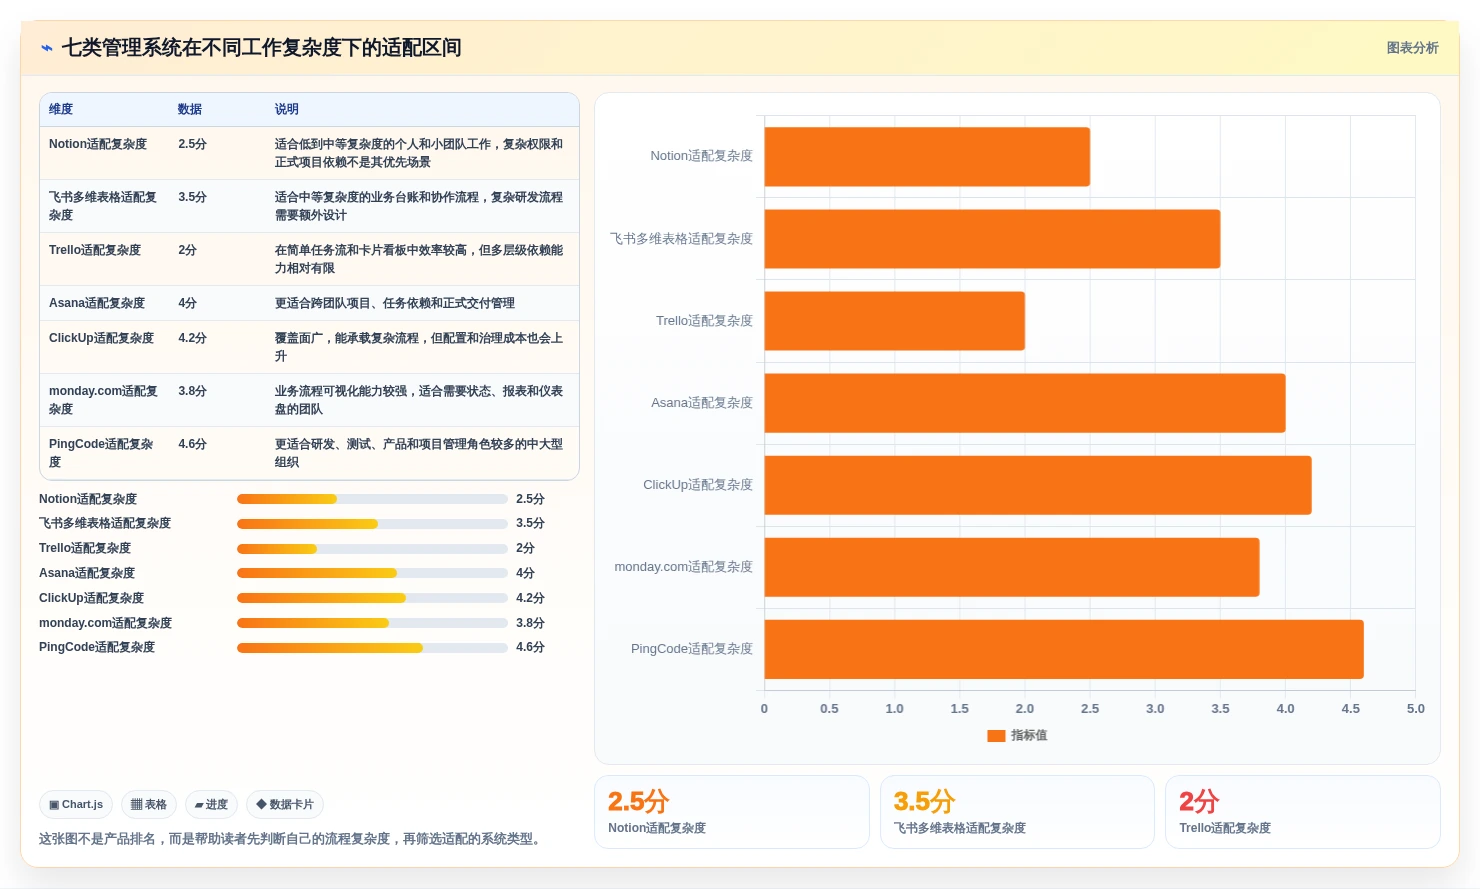The image size is (1480, 889).
Task: Click the ClickUp progress bar
Action: point(372,598)
